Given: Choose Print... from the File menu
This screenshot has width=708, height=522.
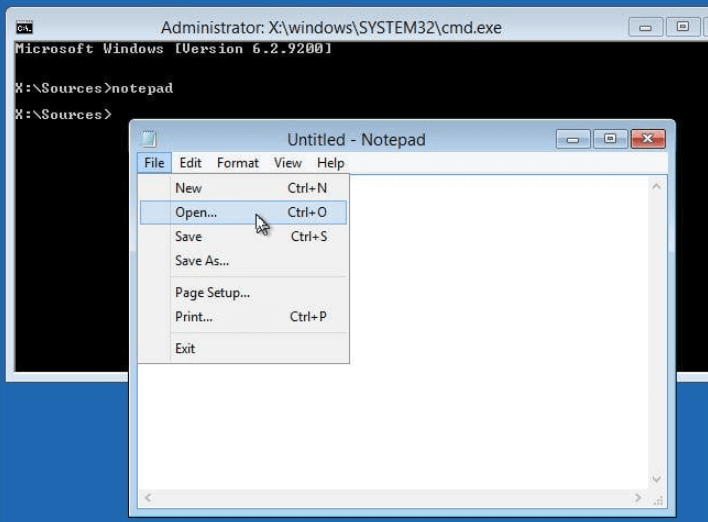Looking at the screenshot, I should pos(243,317).
